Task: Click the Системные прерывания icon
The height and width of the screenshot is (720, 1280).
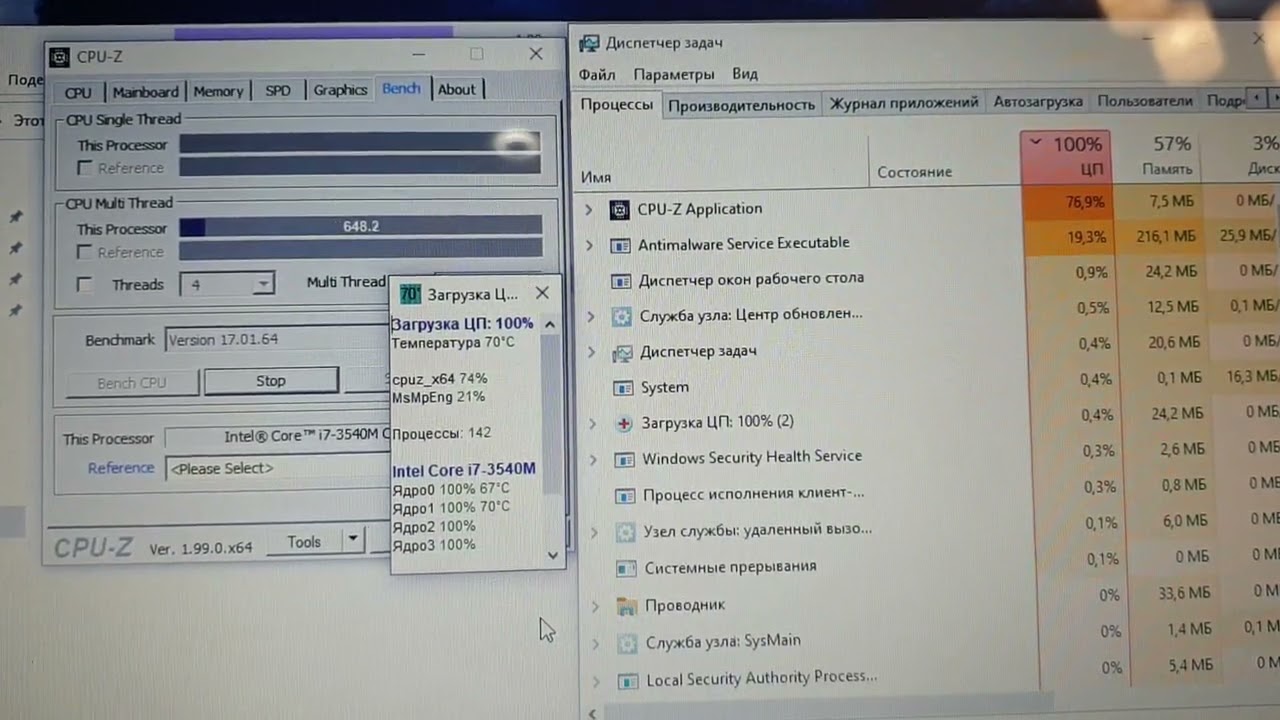Action: coord(626,568)
